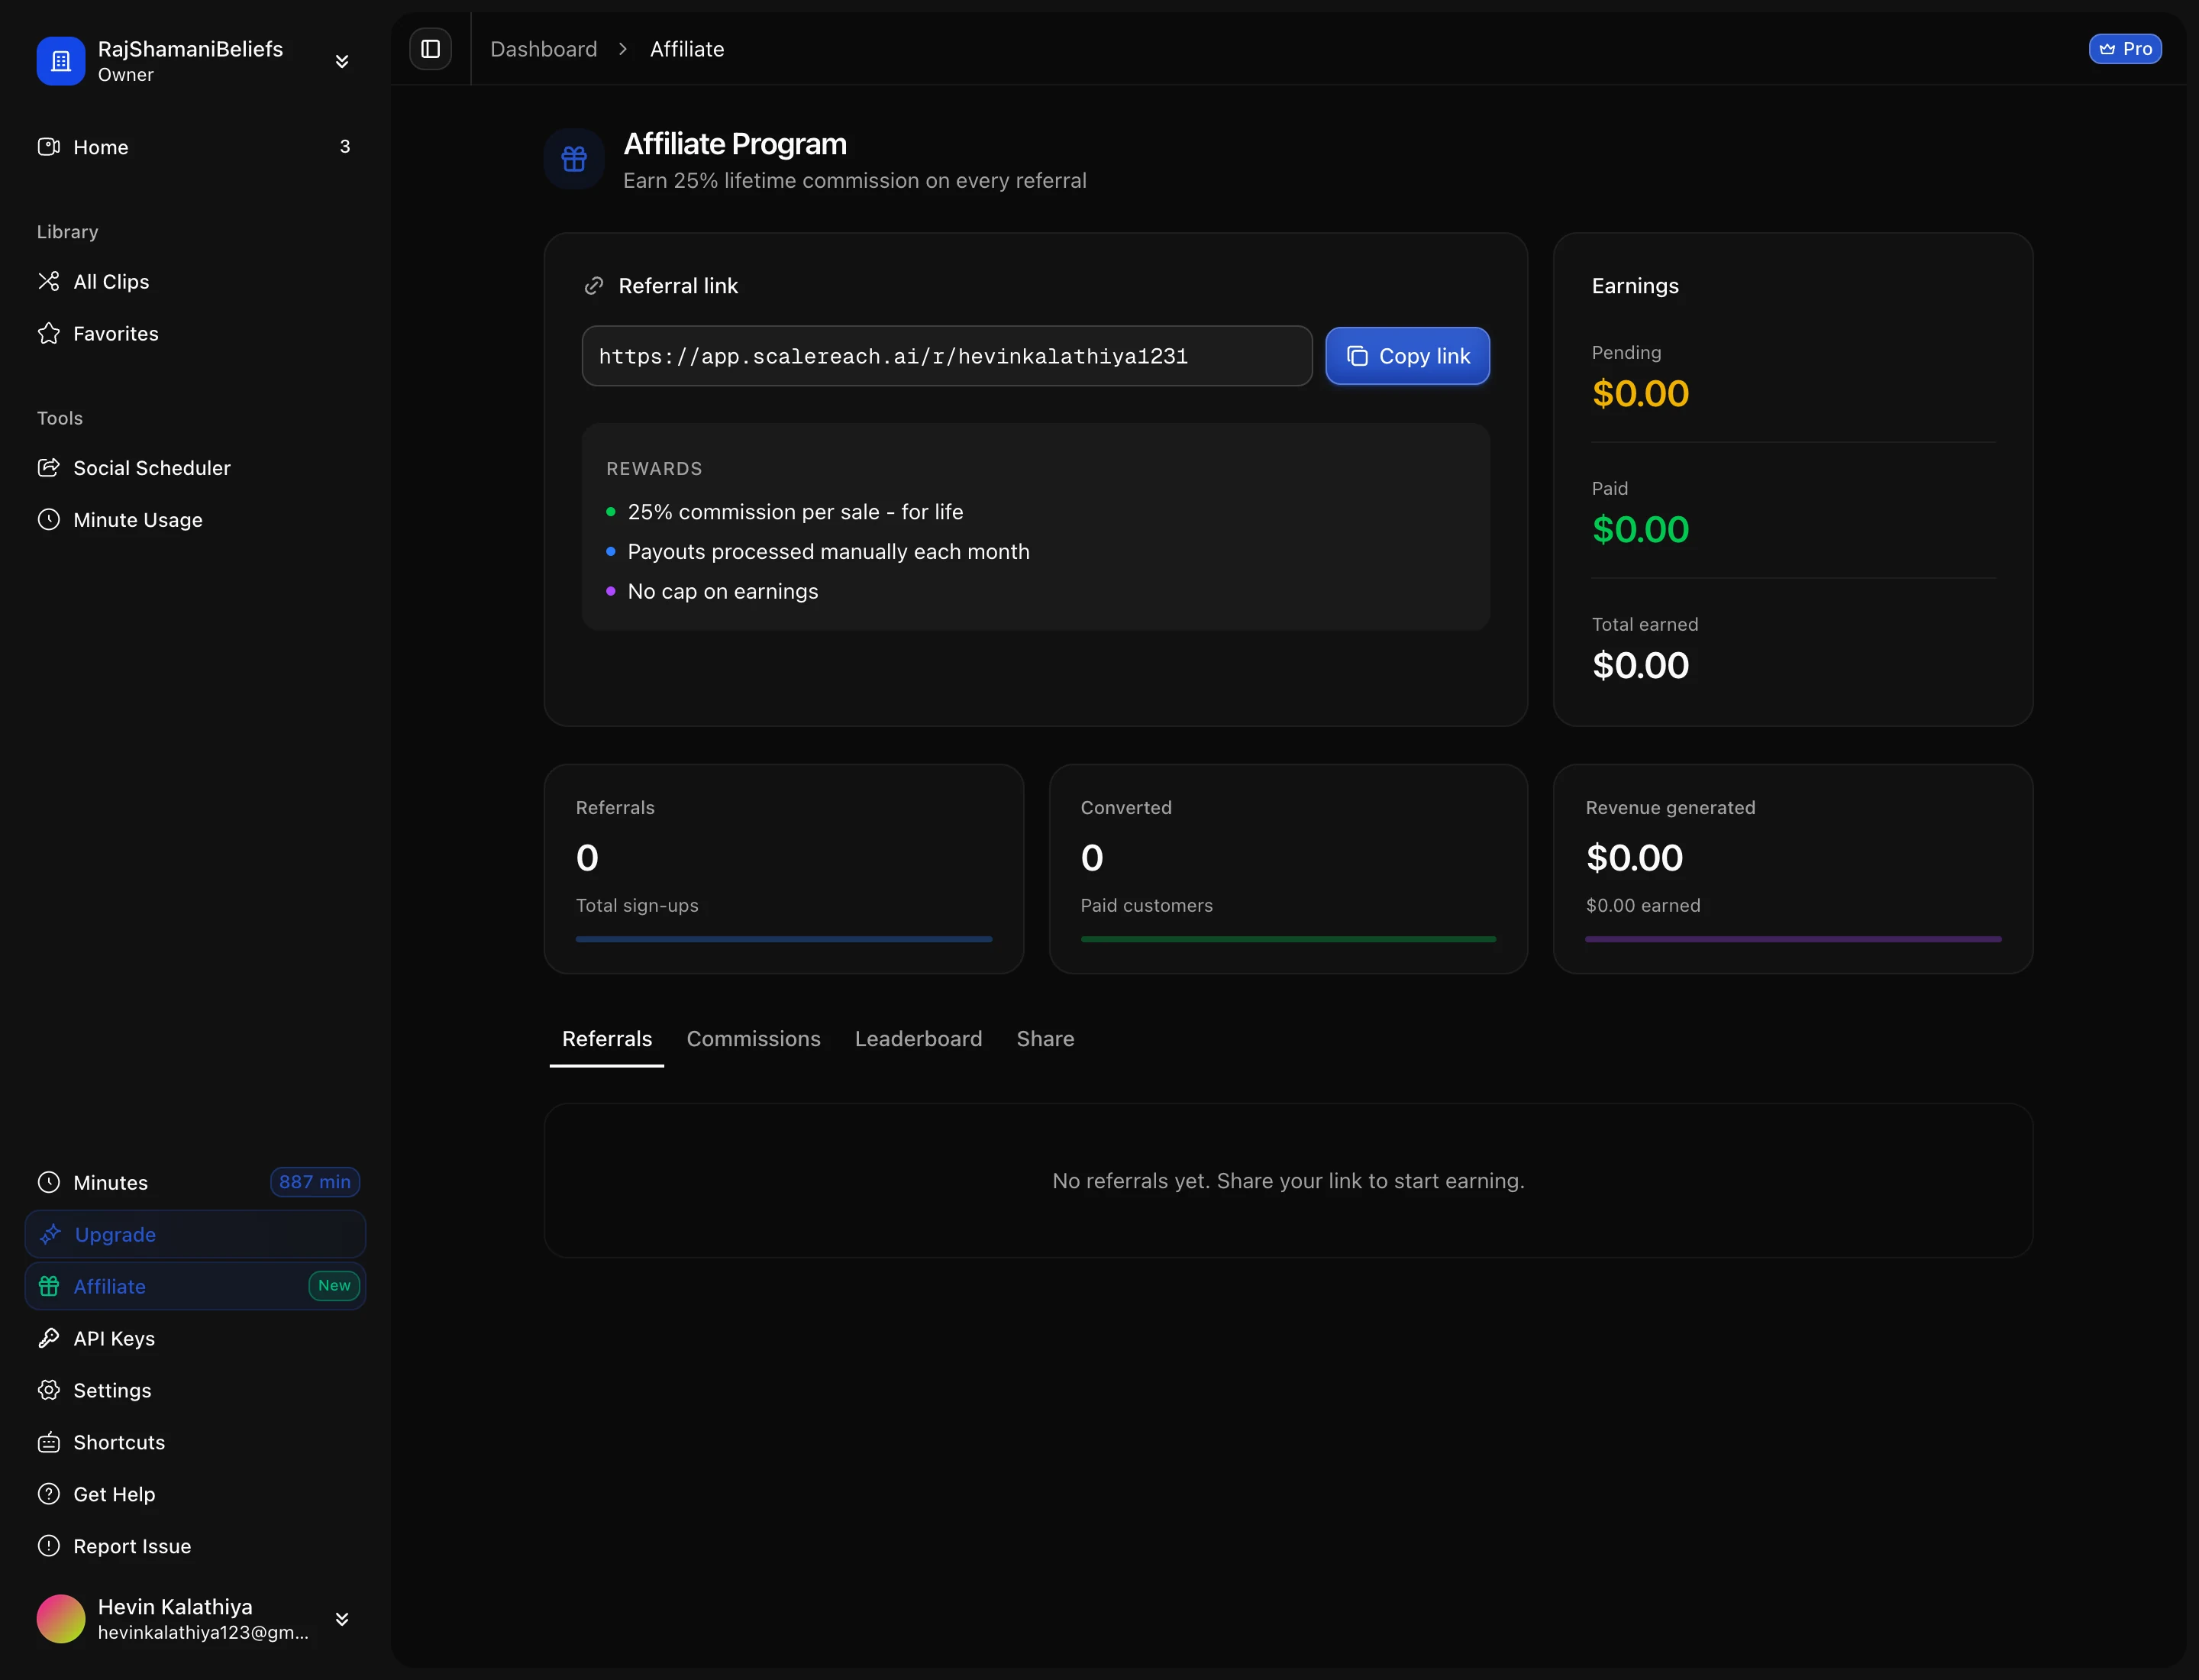The height and width of the screenshot is (1680, 2199).
Task: Select the referral link URL field
Action: pyautogui.click(x=947, y=356)
